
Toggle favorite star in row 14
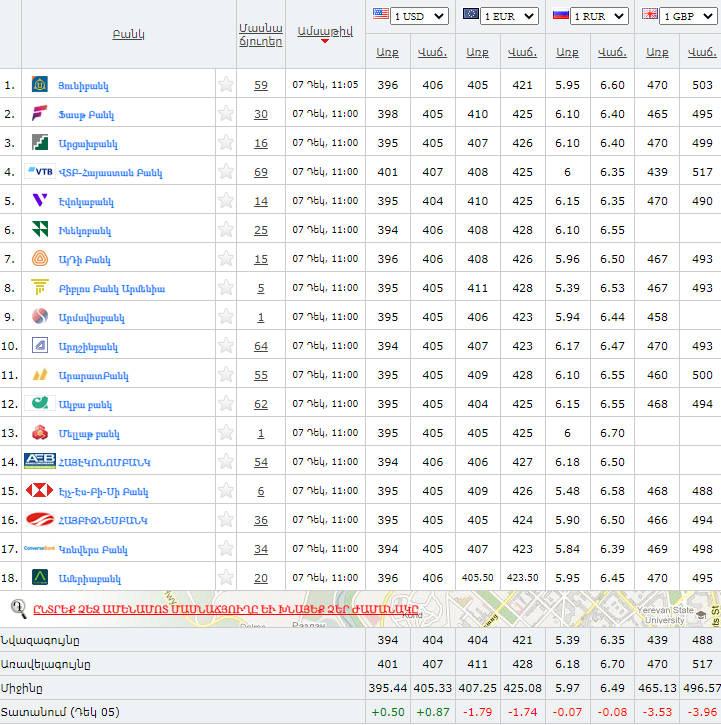(226, 461)
